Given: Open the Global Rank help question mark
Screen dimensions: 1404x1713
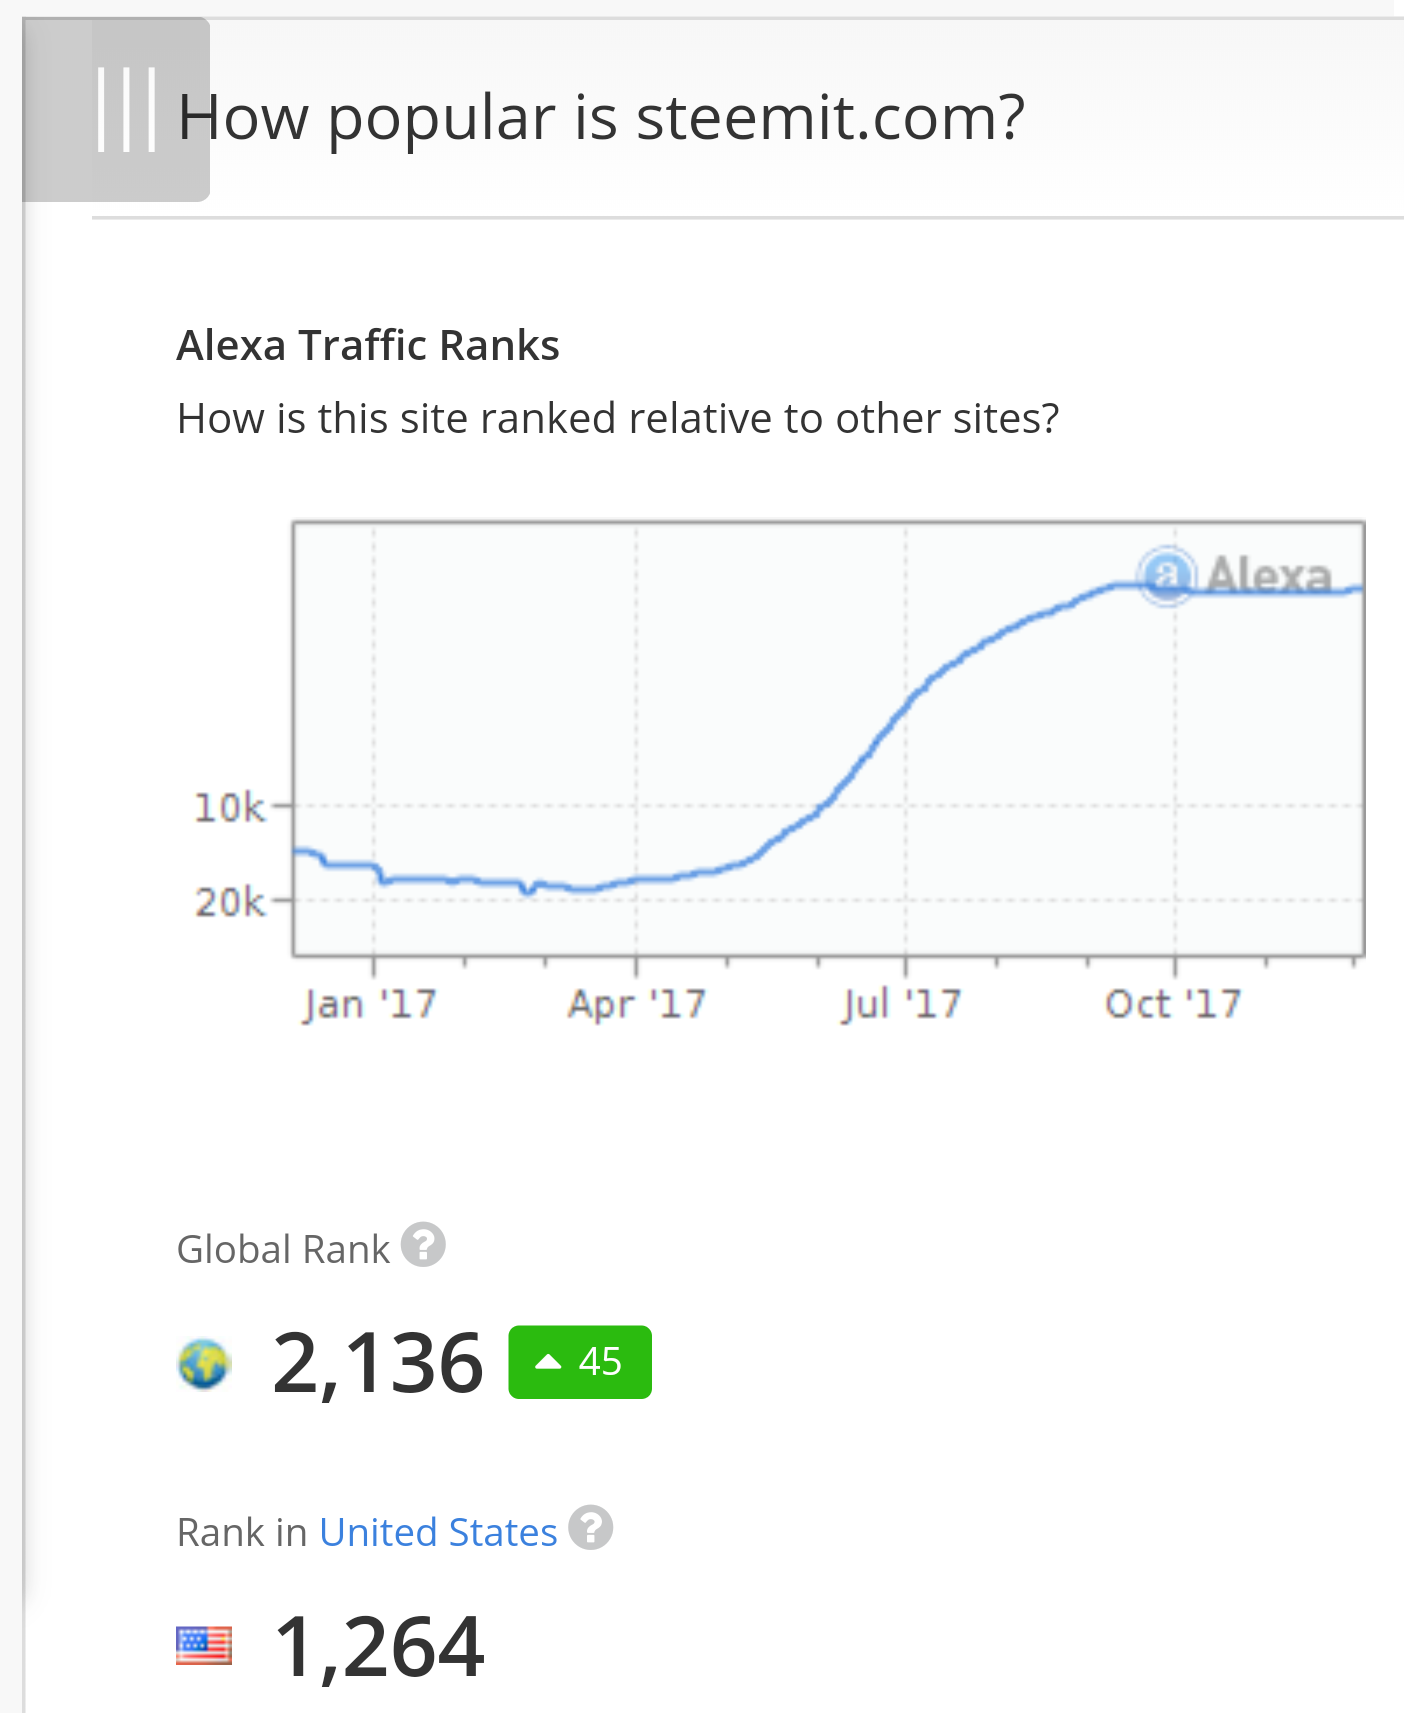Looking at the screenshot, I should [423, 1245].
